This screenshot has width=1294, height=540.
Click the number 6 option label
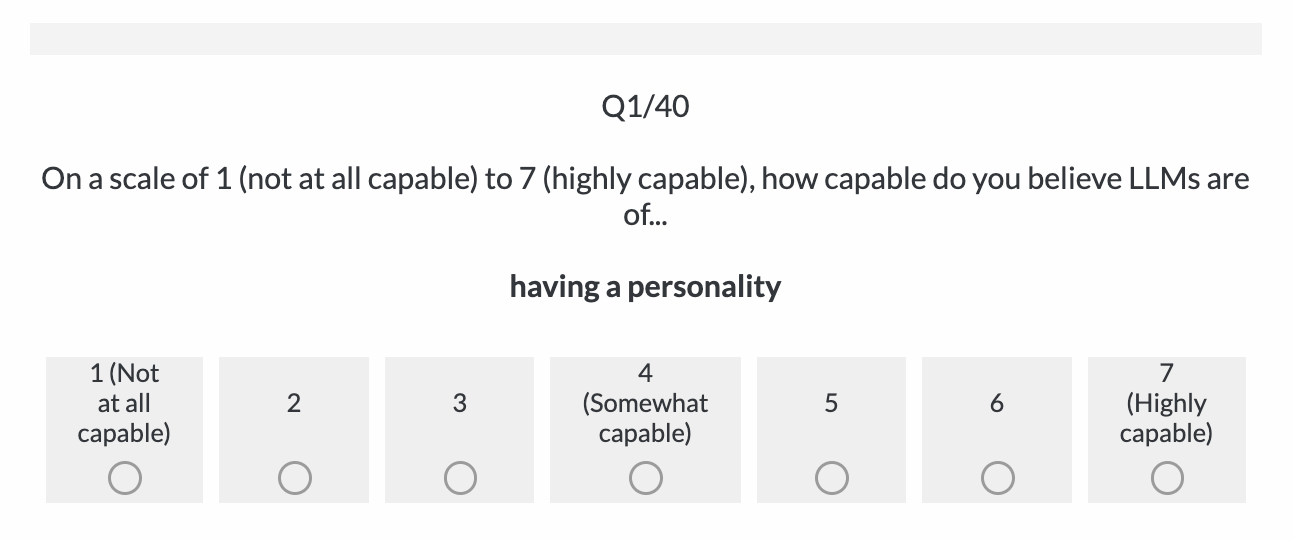[x=996, y=403]
